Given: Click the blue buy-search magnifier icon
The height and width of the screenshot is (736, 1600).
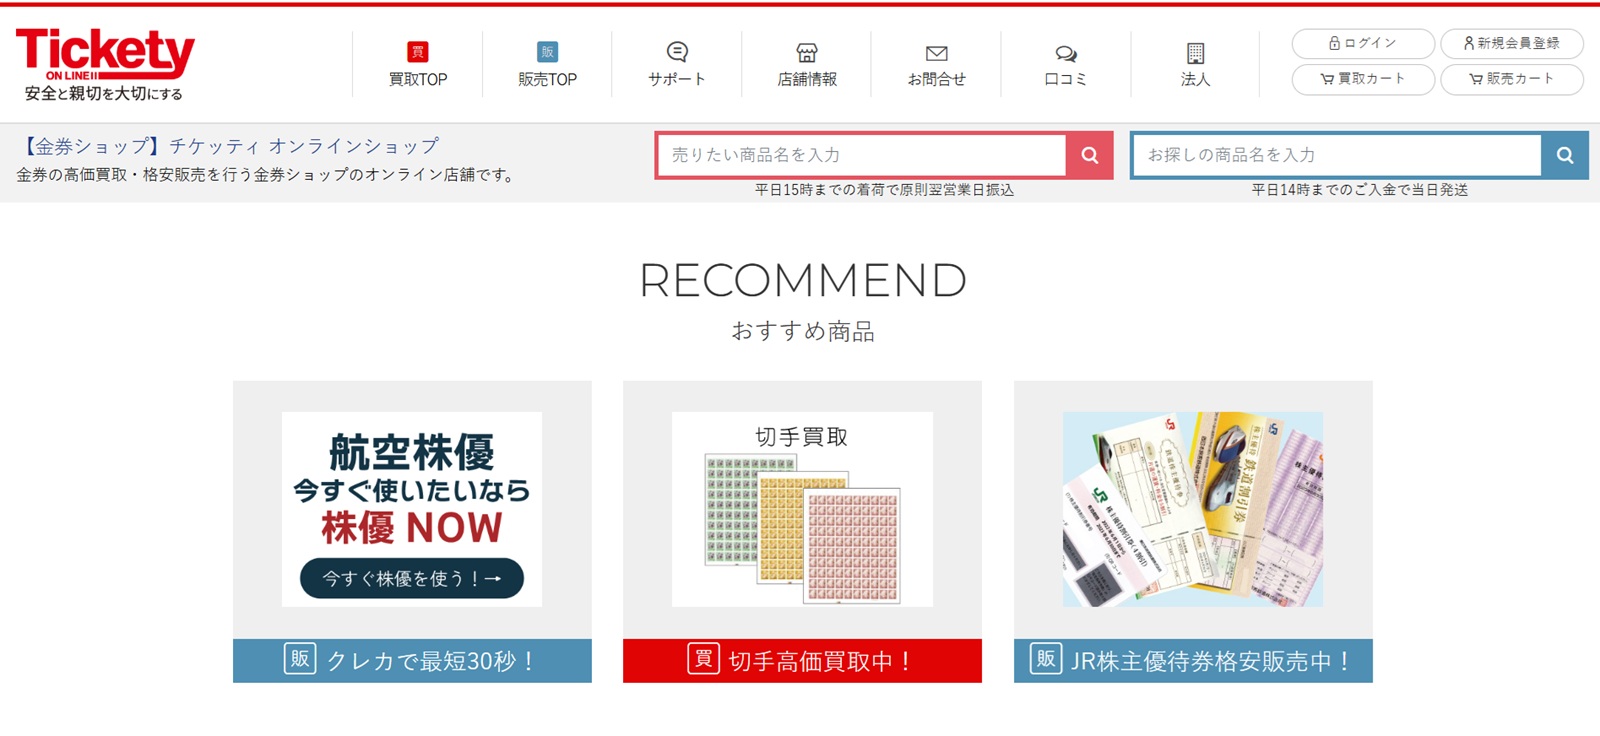Looking at the screenshot, I should pyautogui.click(x=1565, y=155).
